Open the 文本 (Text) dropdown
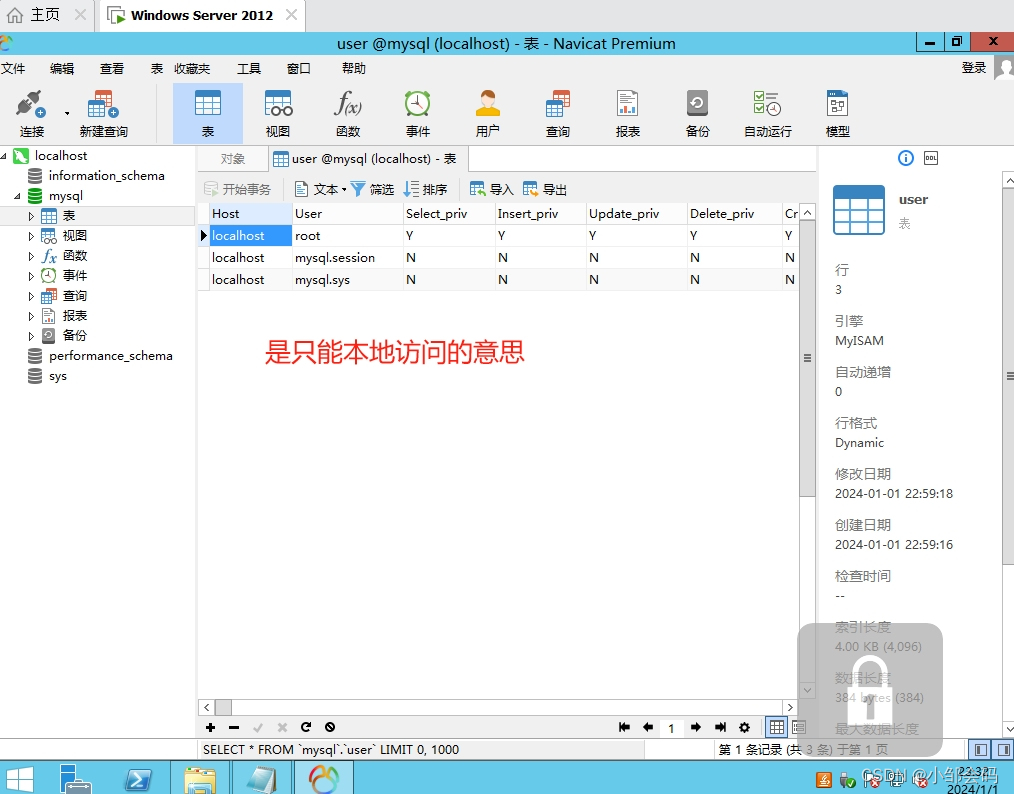This screenshot has height=794, width=1014. point(321,189)
